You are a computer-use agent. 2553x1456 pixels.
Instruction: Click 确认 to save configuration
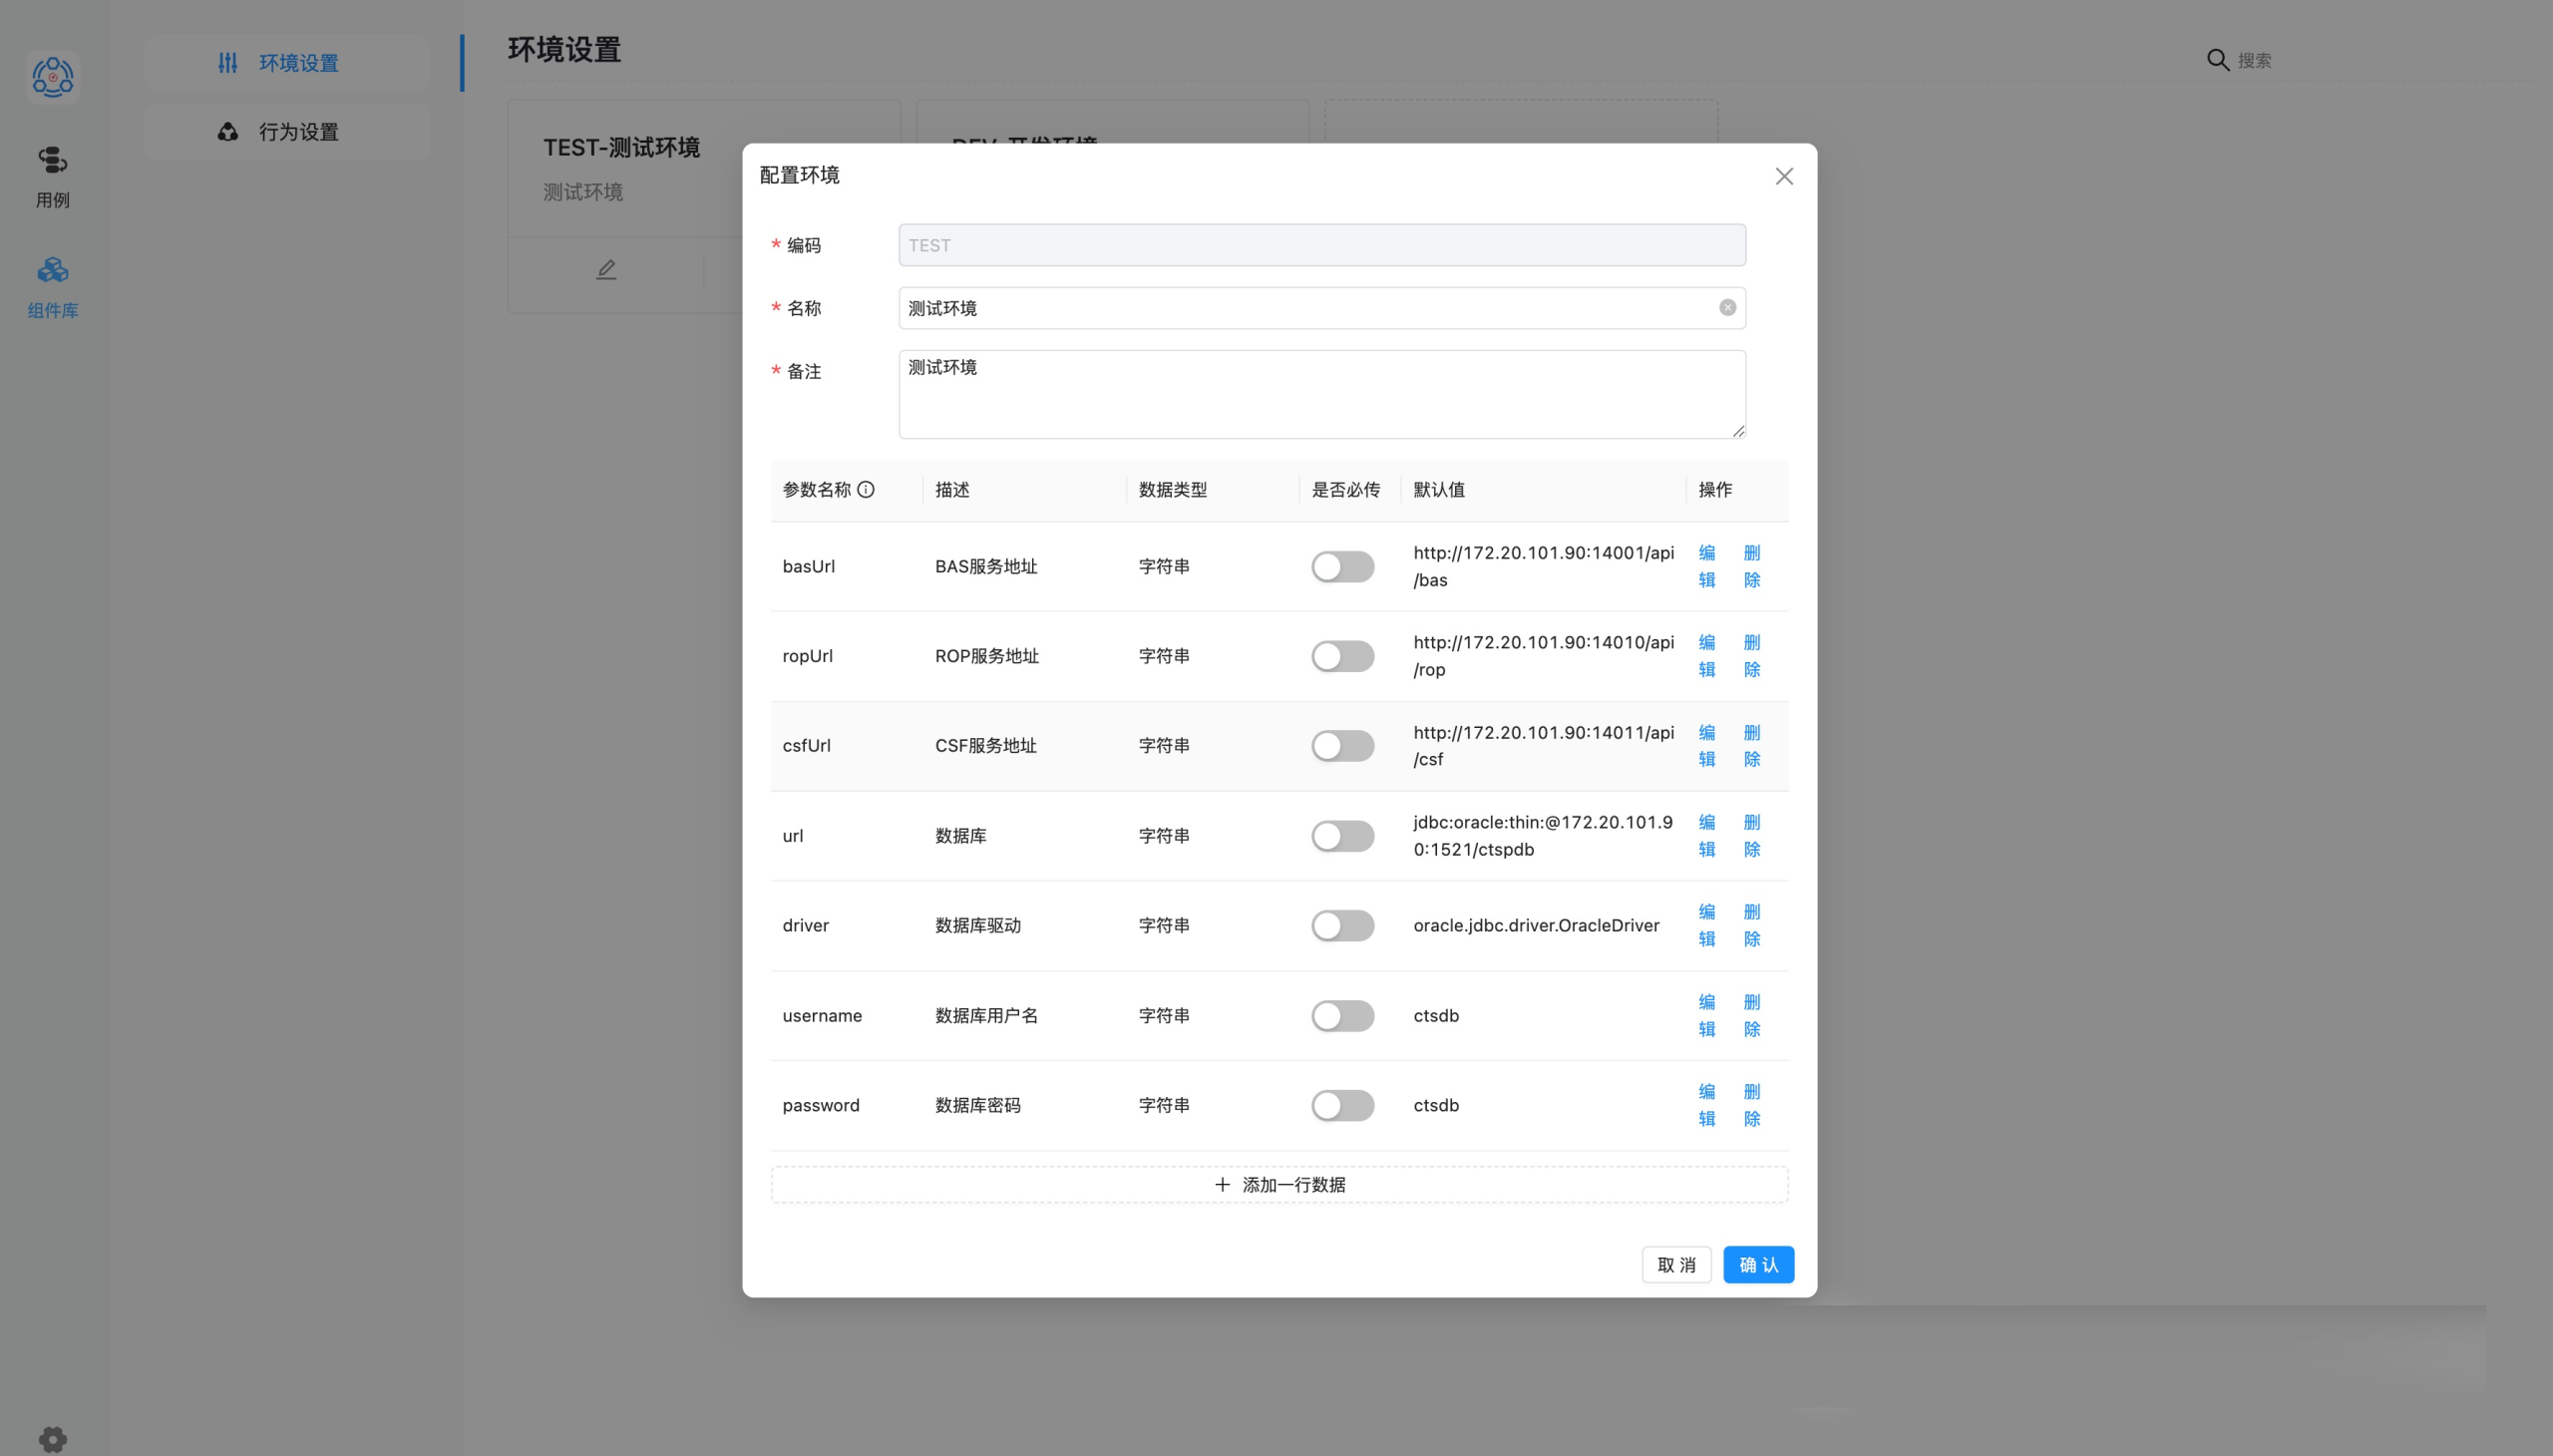[x=1758, y=1265]
